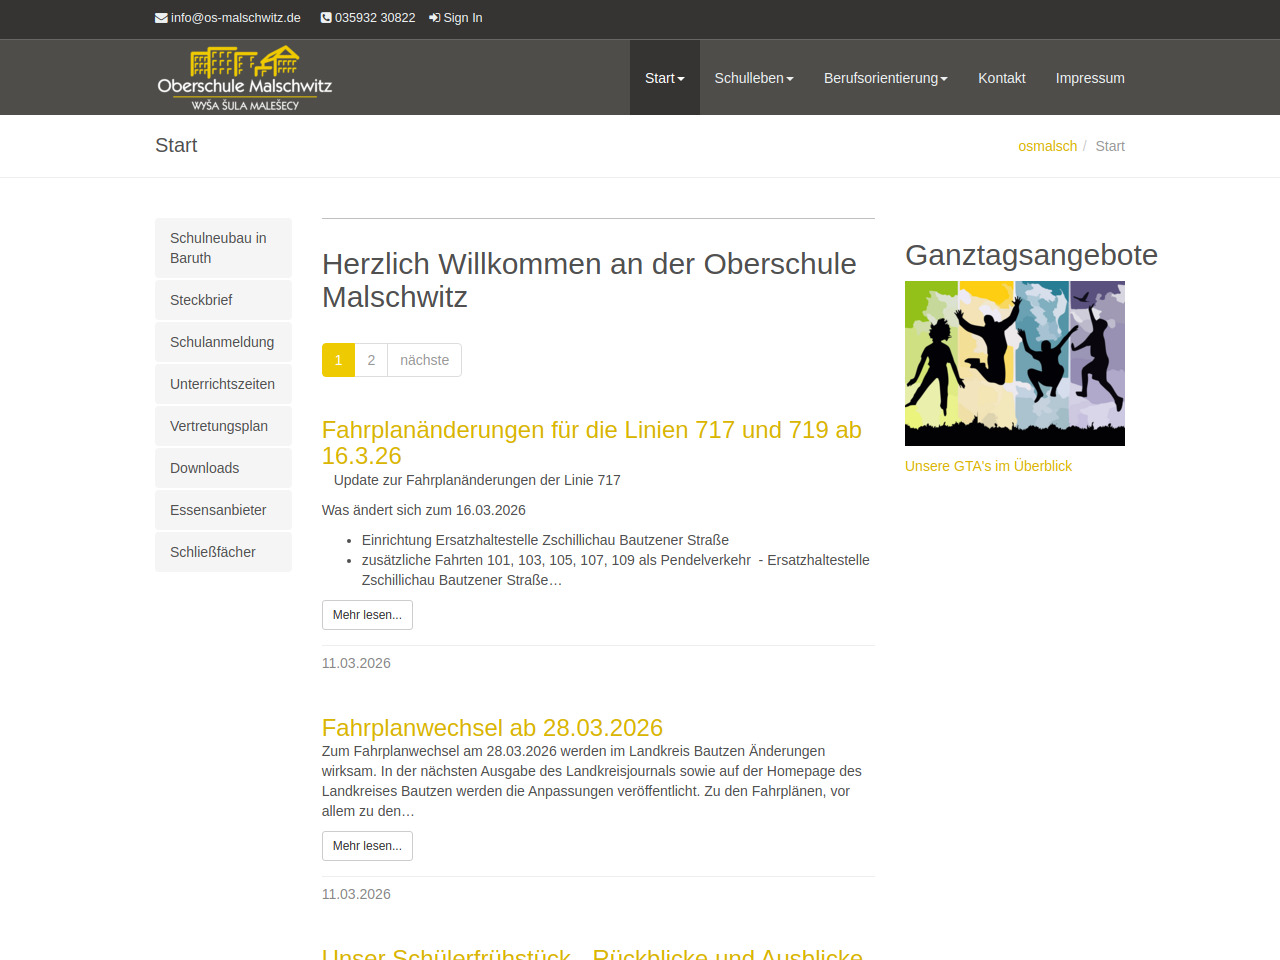Click the Zum Fahrplanwechsel am 28.03.2026 paragraph

point(591,781)
